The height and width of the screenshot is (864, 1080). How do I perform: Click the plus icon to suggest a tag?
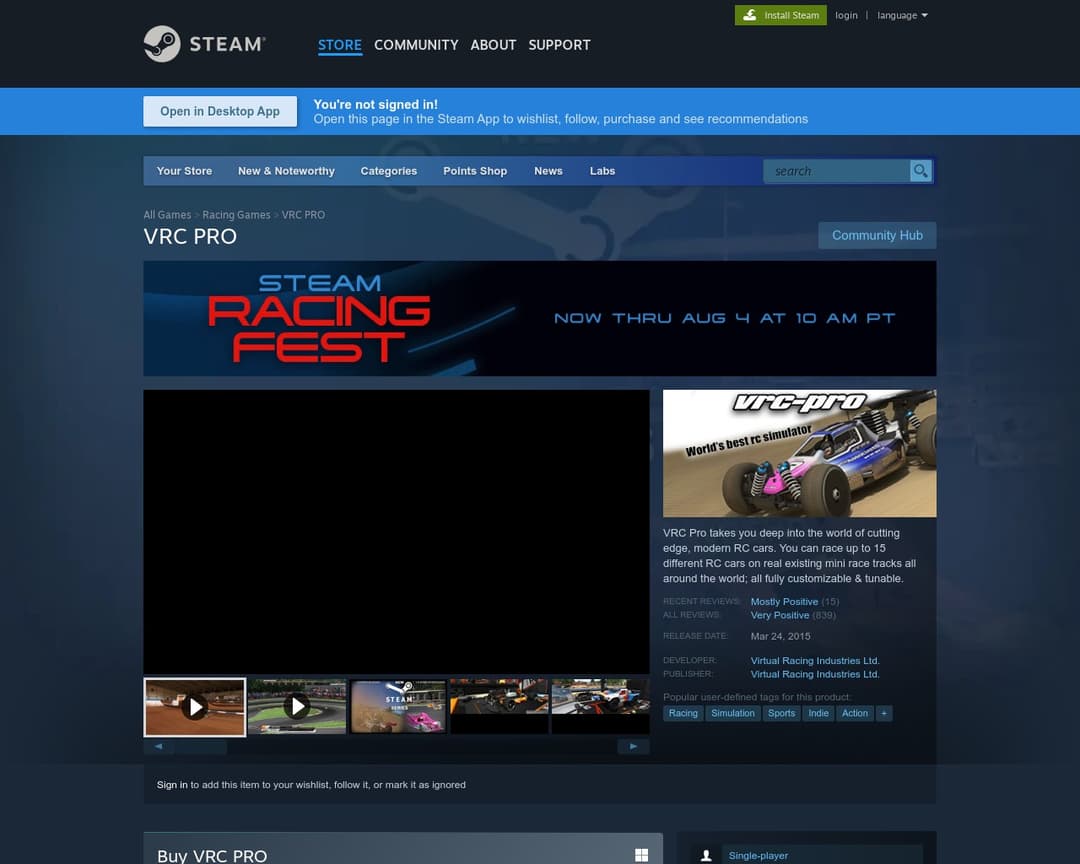coord(881,713)
